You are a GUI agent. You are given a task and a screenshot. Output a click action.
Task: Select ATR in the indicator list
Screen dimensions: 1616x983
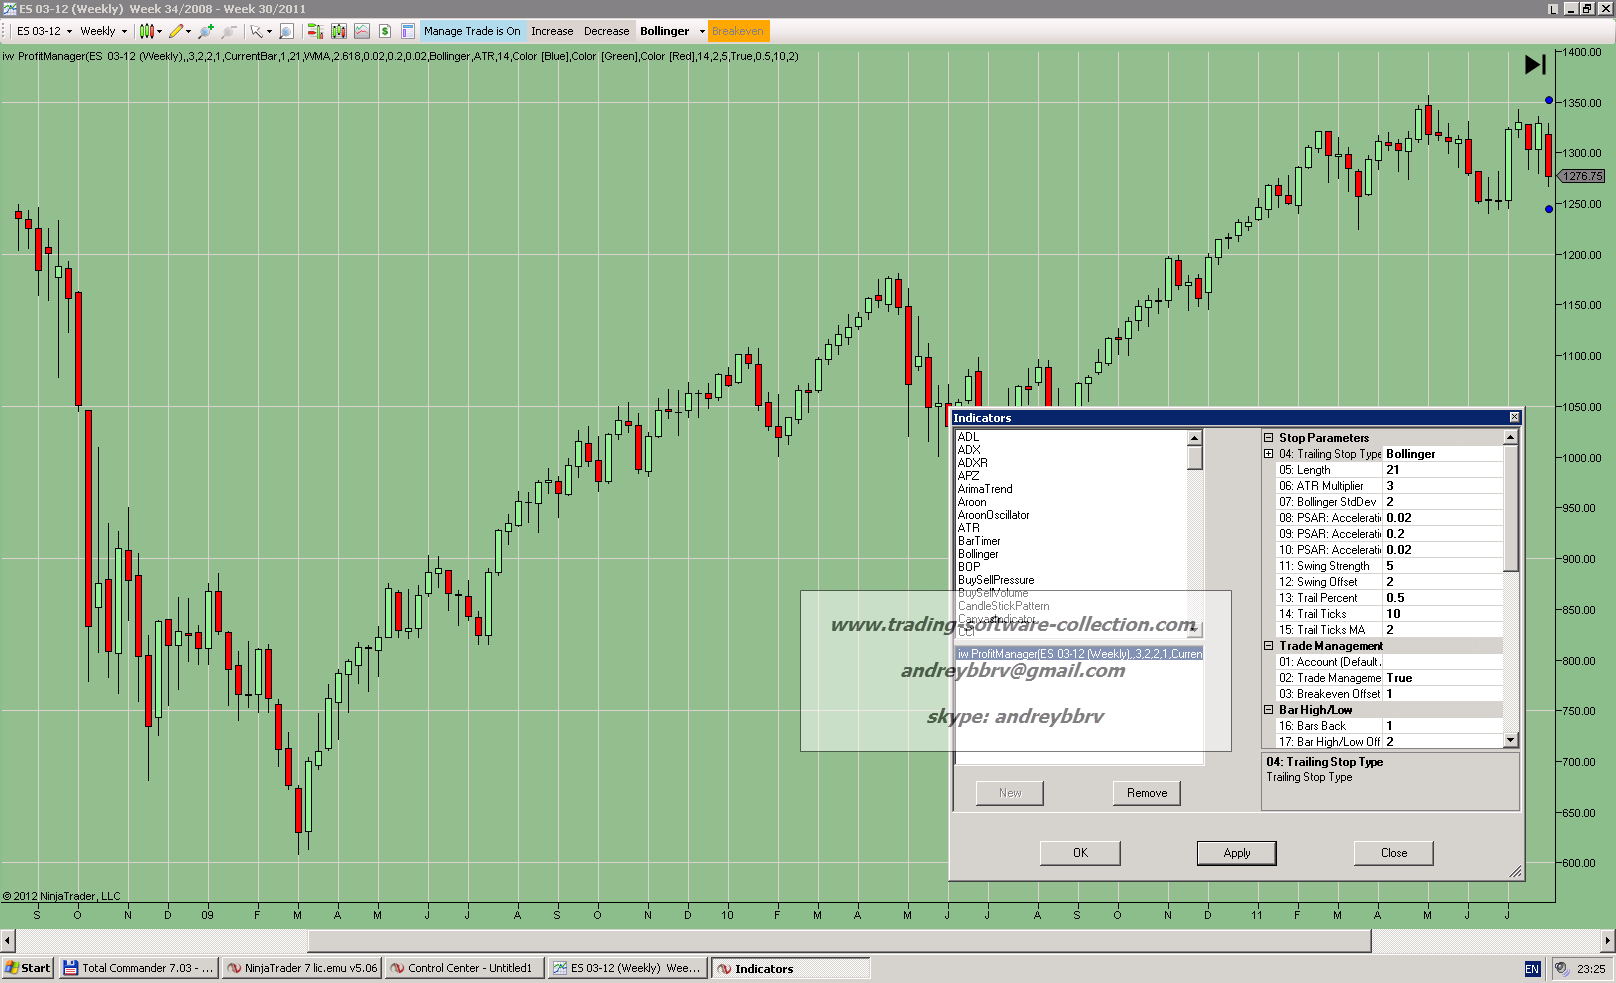pos(969,528)
